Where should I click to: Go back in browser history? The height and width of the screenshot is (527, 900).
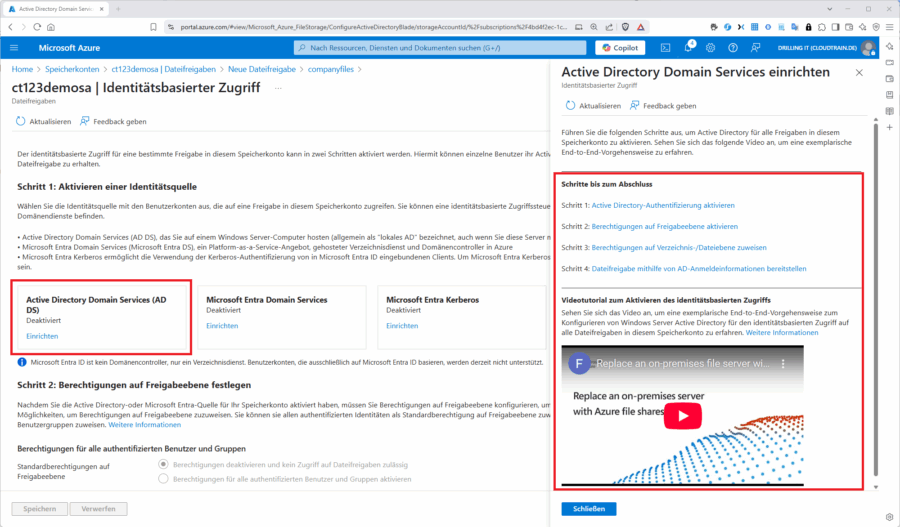click(10, 27)
